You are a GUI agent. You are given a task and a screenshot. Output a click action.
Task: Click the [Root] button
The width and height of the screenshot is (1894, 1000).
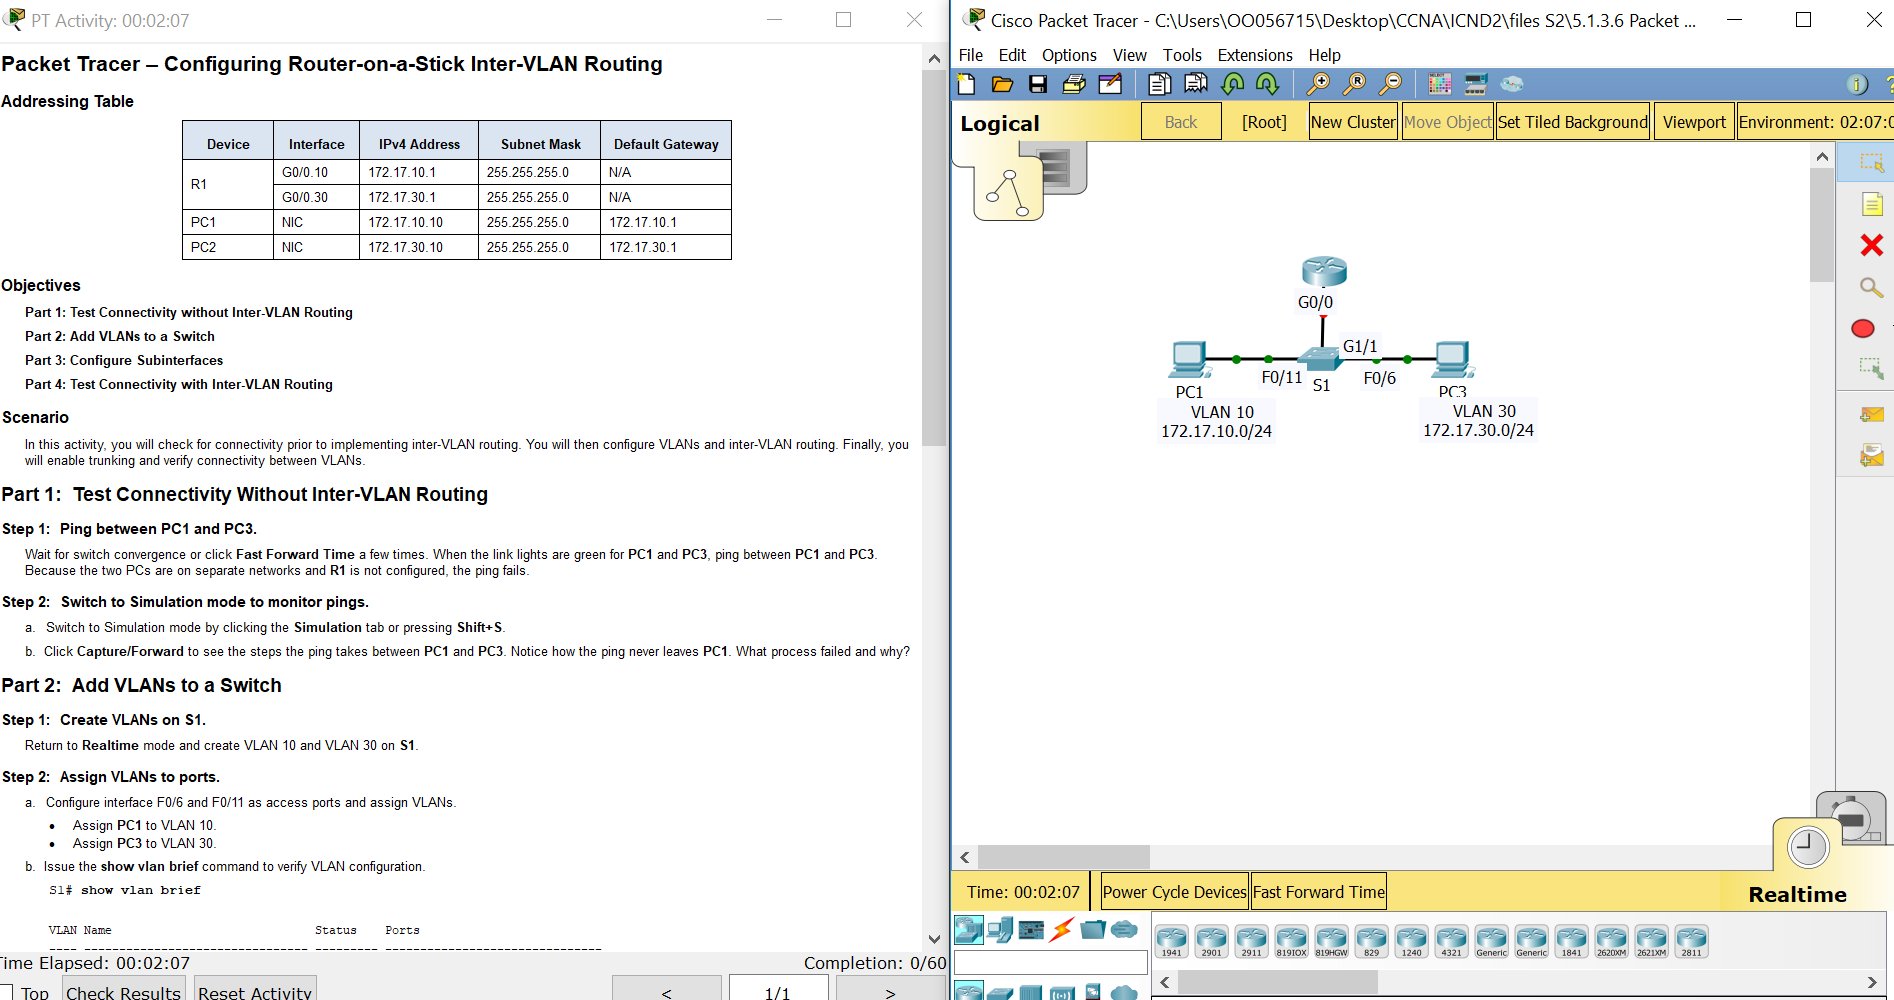point(1264,122)
